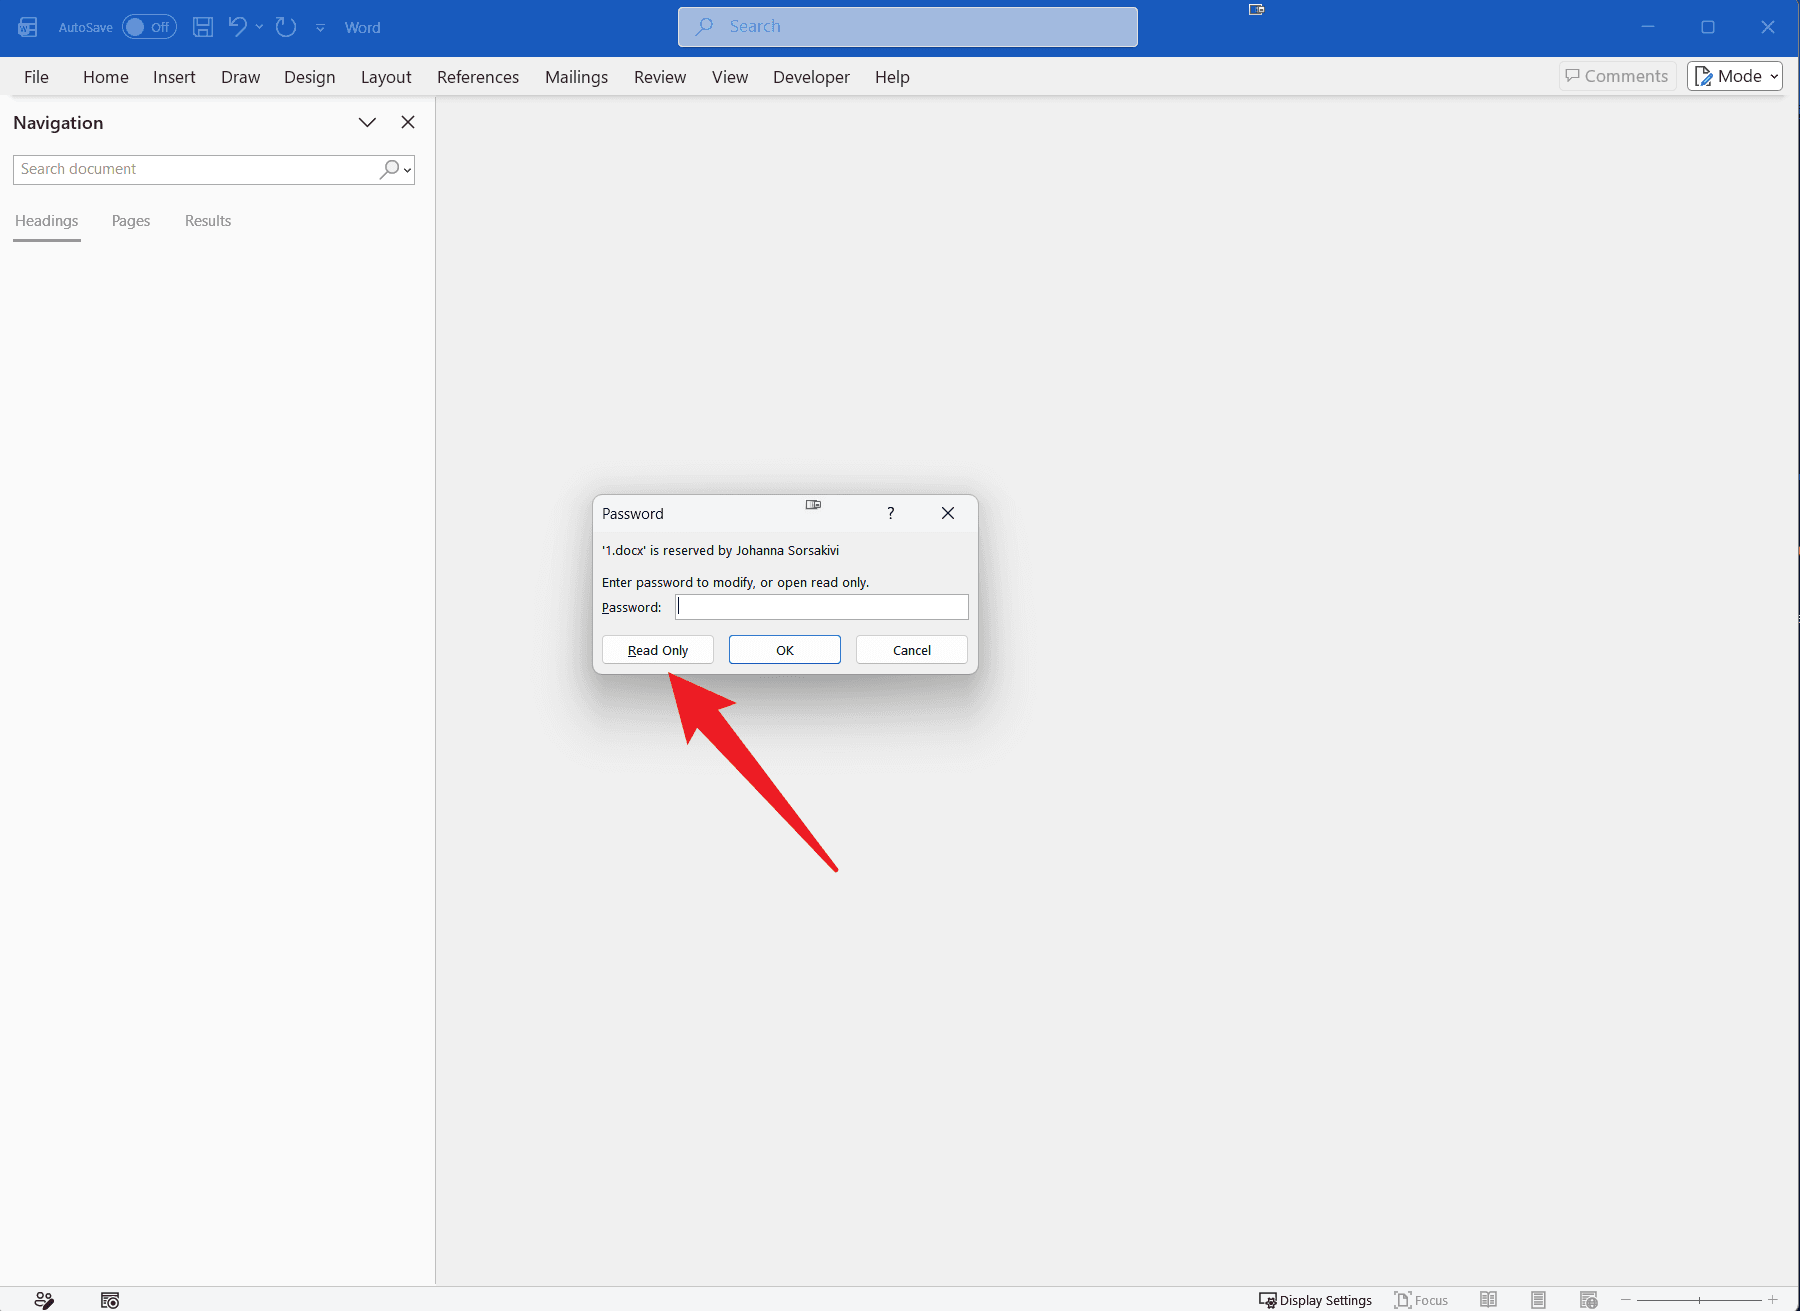The height and width of the screenshot is (1311, 1800).
Task: Click the help question mark in Password dialog
Action: (x=890, y=513)
